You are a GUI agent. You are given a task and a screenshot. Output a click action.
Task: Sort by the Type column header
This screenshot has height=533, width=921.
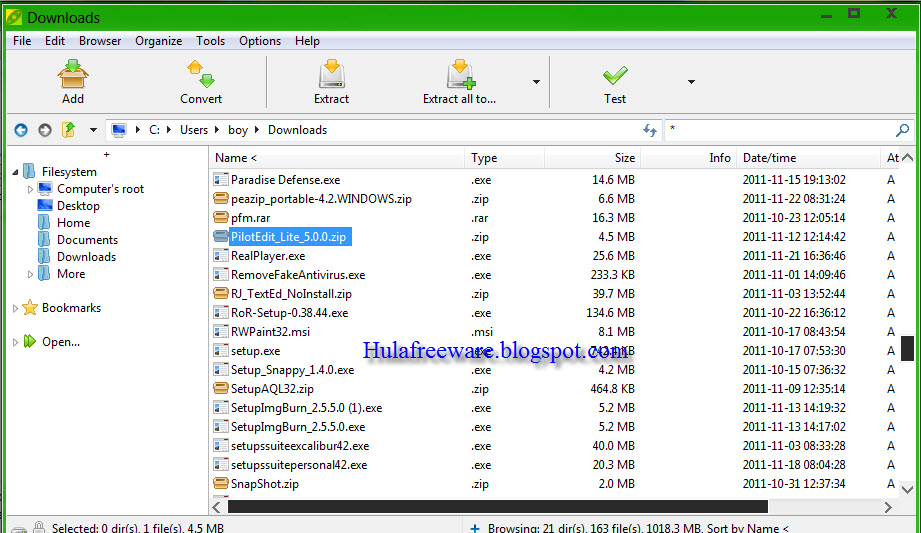[x=505, y=157]
